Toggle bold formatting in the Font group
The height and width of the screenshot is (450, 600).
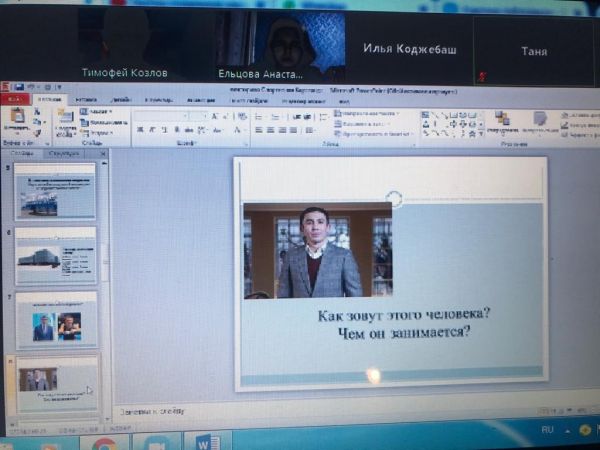[139, 130]
